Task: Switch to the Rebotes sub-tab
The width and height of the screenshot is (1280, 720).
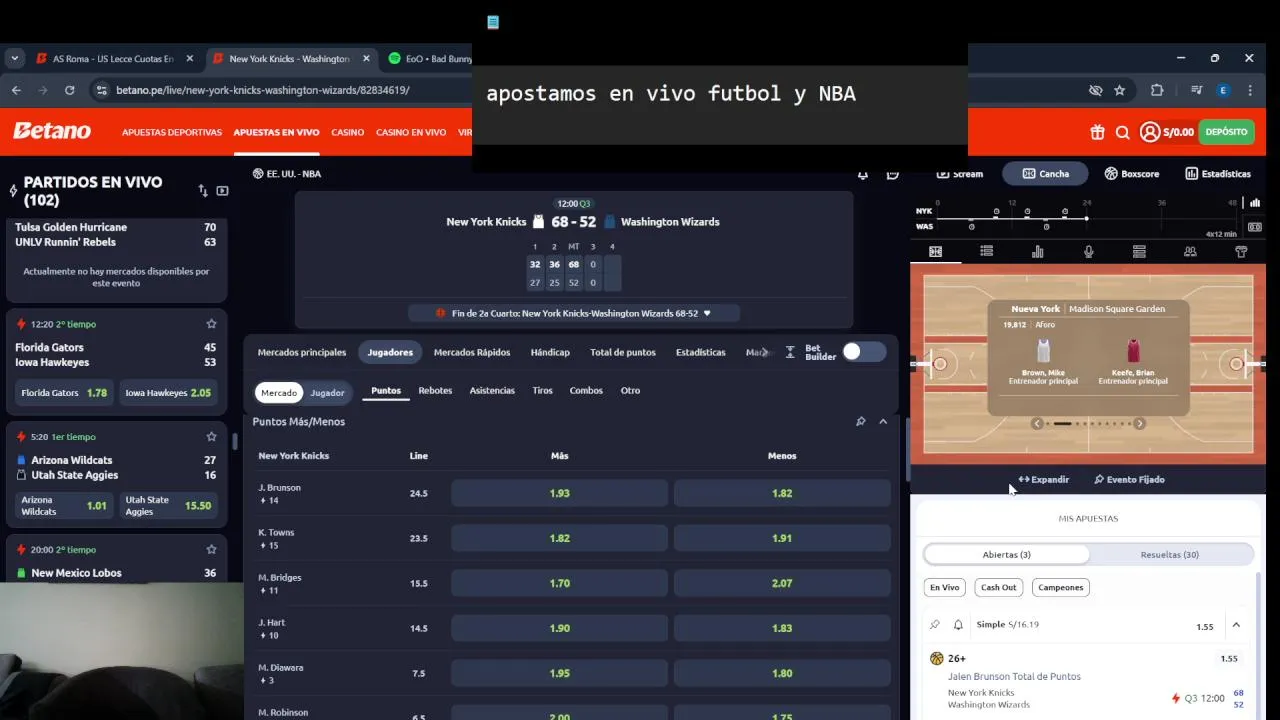Action: pos(435,391)
